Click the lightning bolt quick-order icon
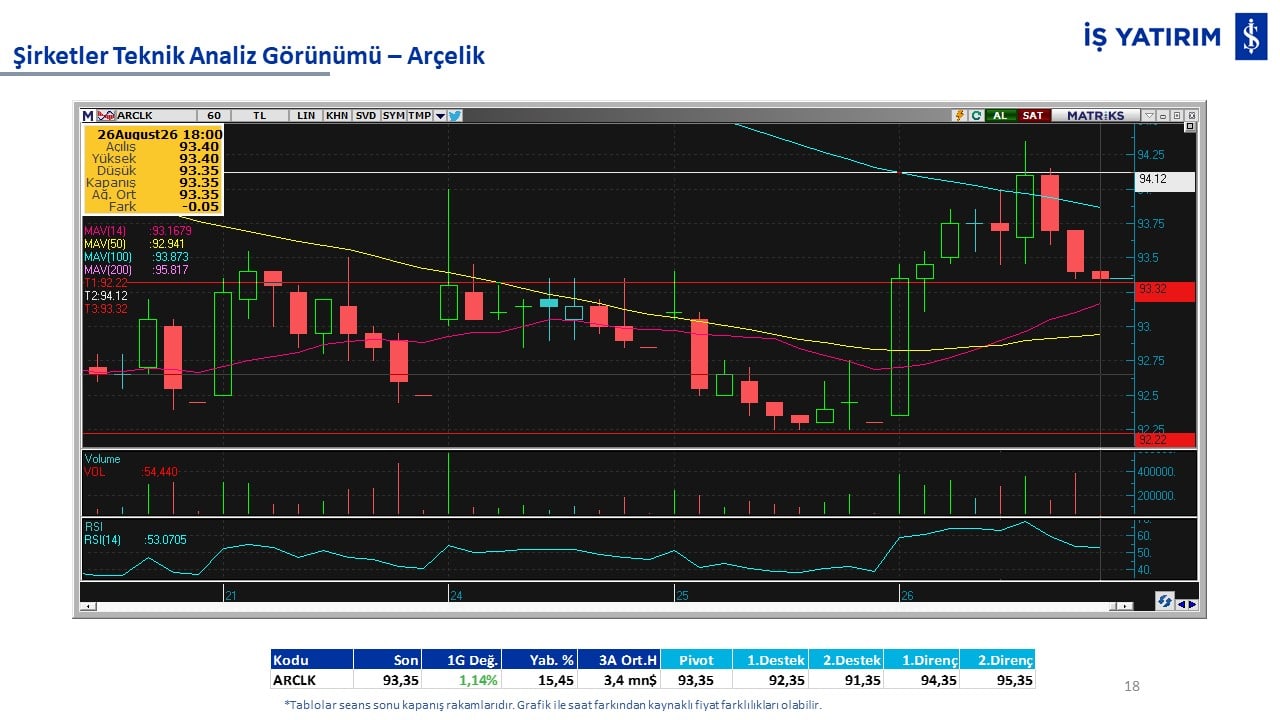This screenshot has width=1280, height=720. pos(960,115)
